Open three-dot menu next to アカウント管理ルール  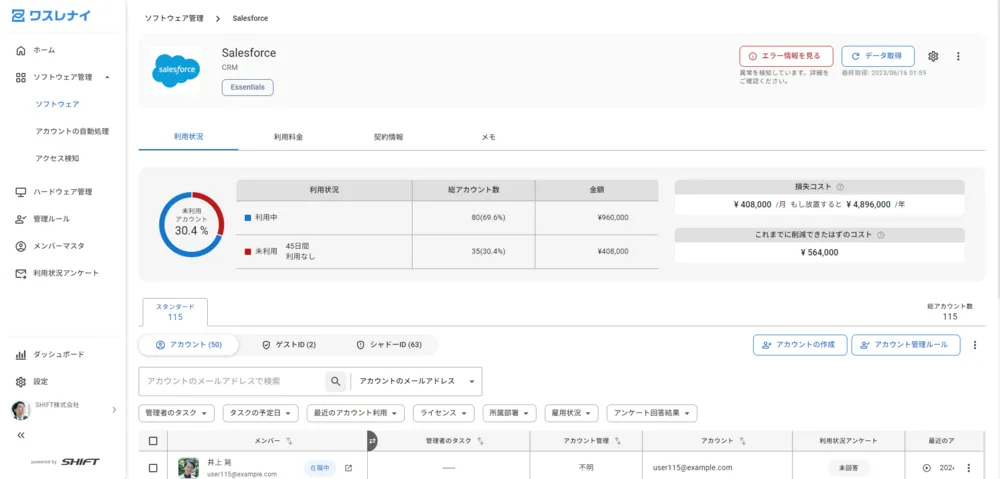(x=974, y=345)
